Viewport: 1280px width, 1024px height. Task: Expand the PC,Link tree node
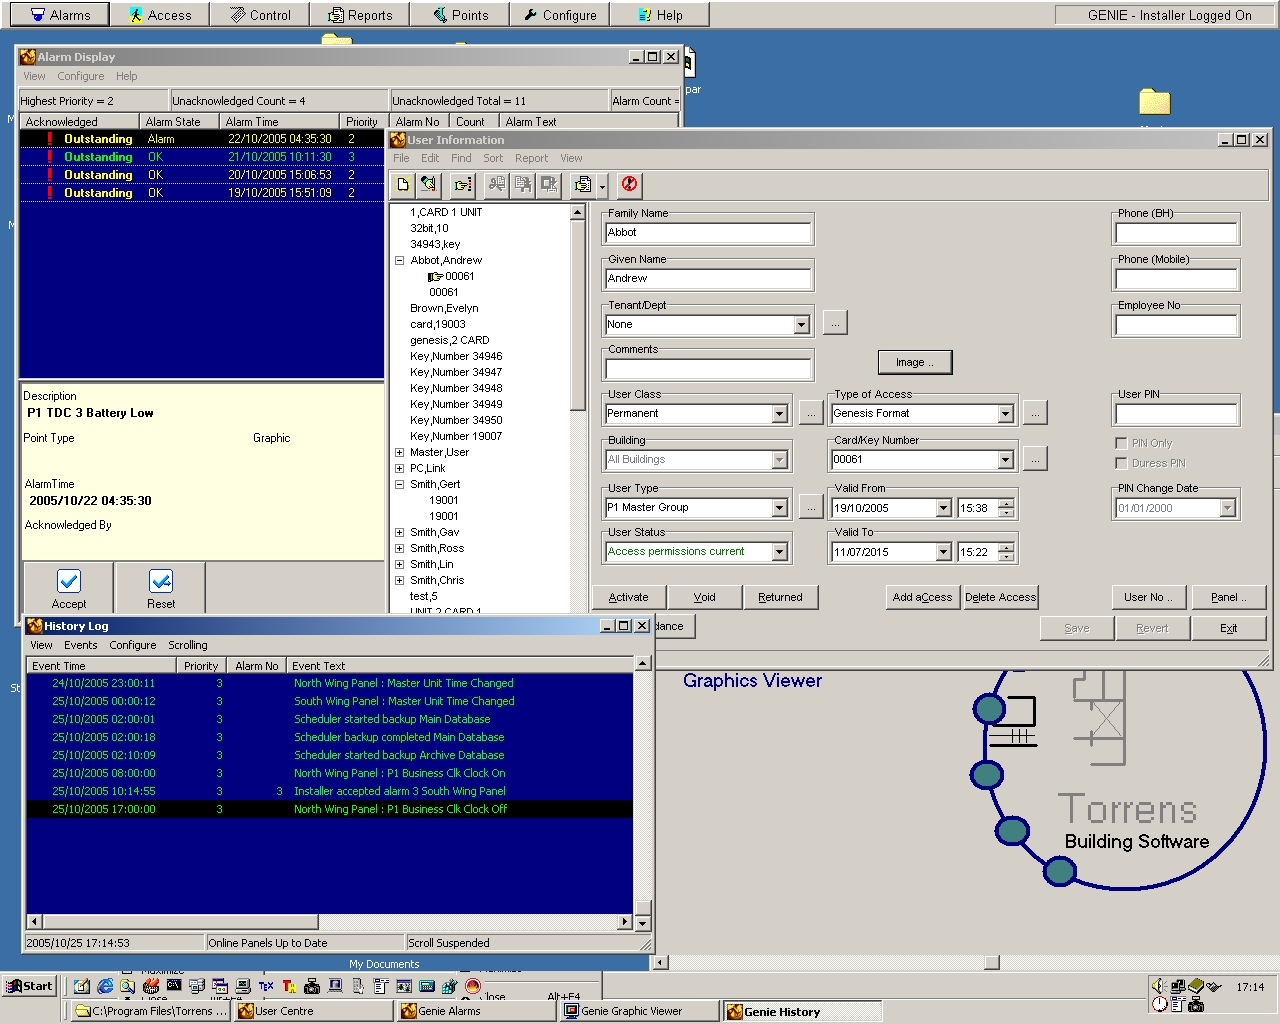(399, 468)
